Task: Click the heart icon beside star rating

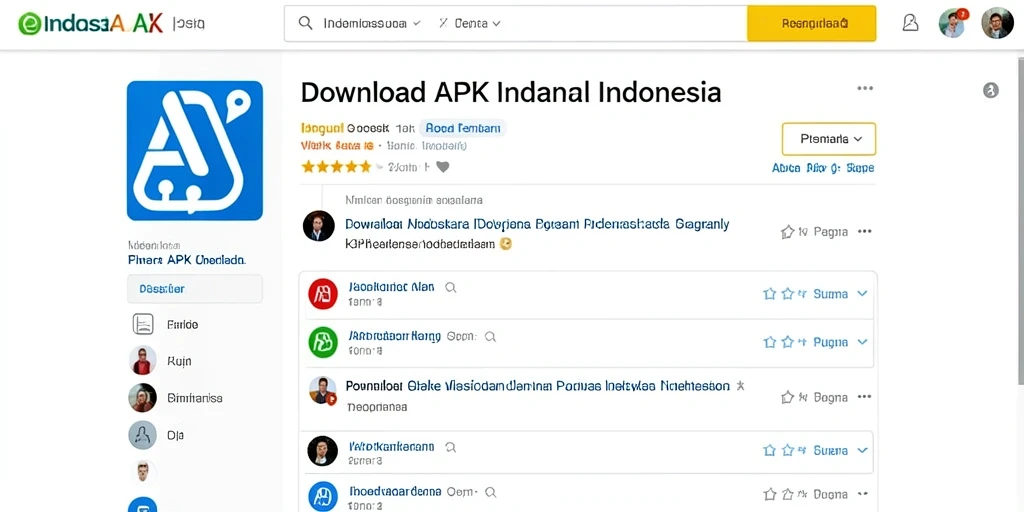Action: coord(443,167)
